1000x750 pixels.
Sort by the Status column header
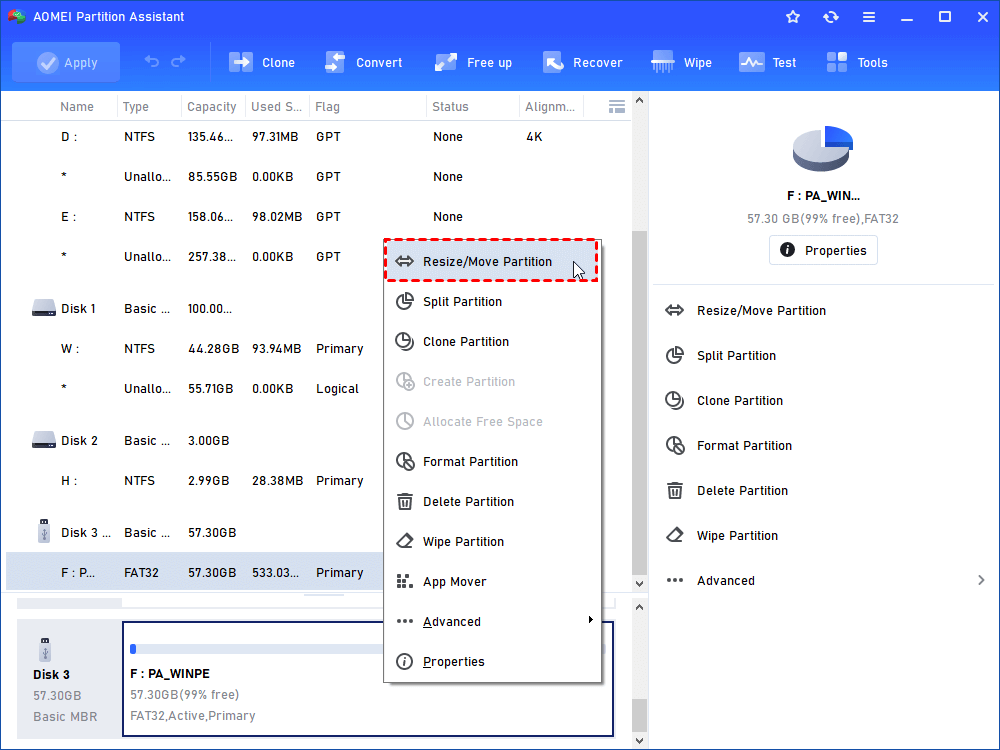click(450, 107)
